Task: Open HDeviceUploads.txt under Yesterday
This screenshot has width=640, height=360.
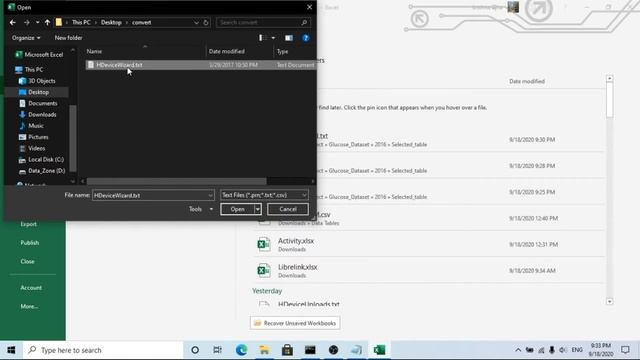Action: pos(309,304)
